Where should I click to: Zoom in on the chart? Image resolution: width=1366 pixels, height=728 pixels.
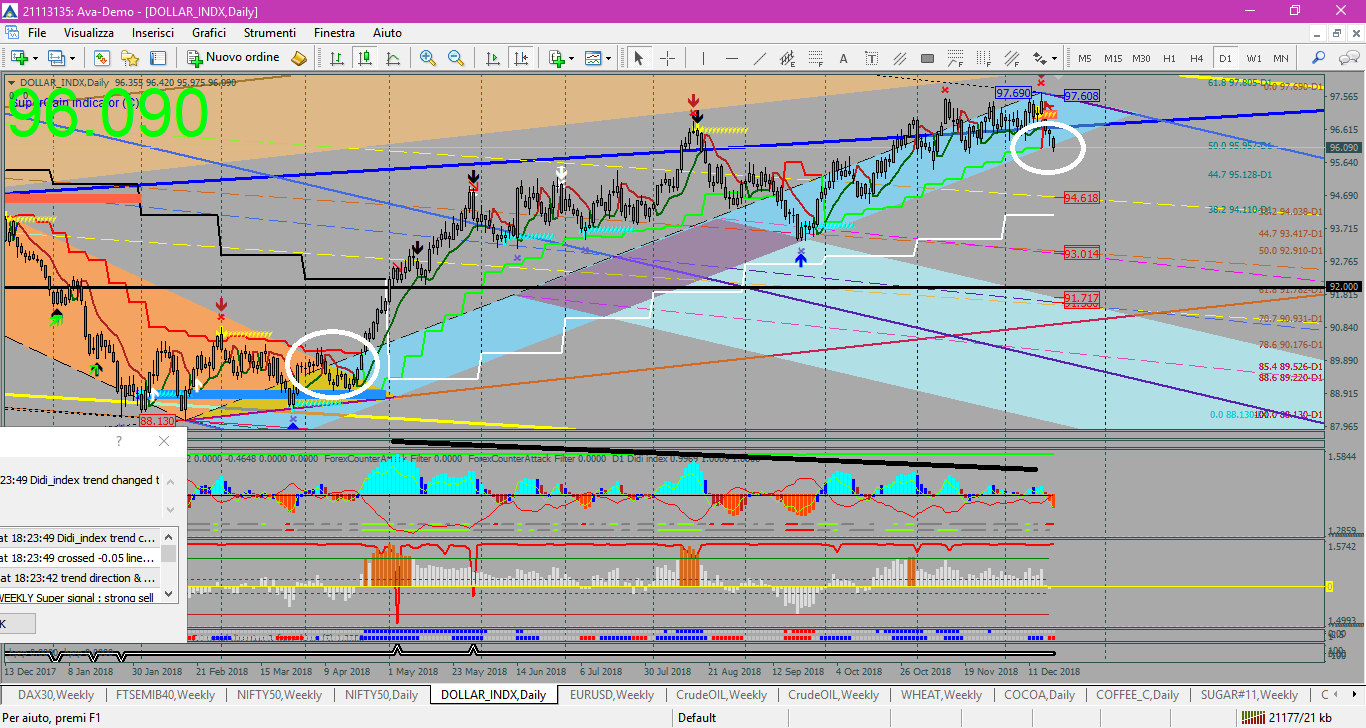428,58
